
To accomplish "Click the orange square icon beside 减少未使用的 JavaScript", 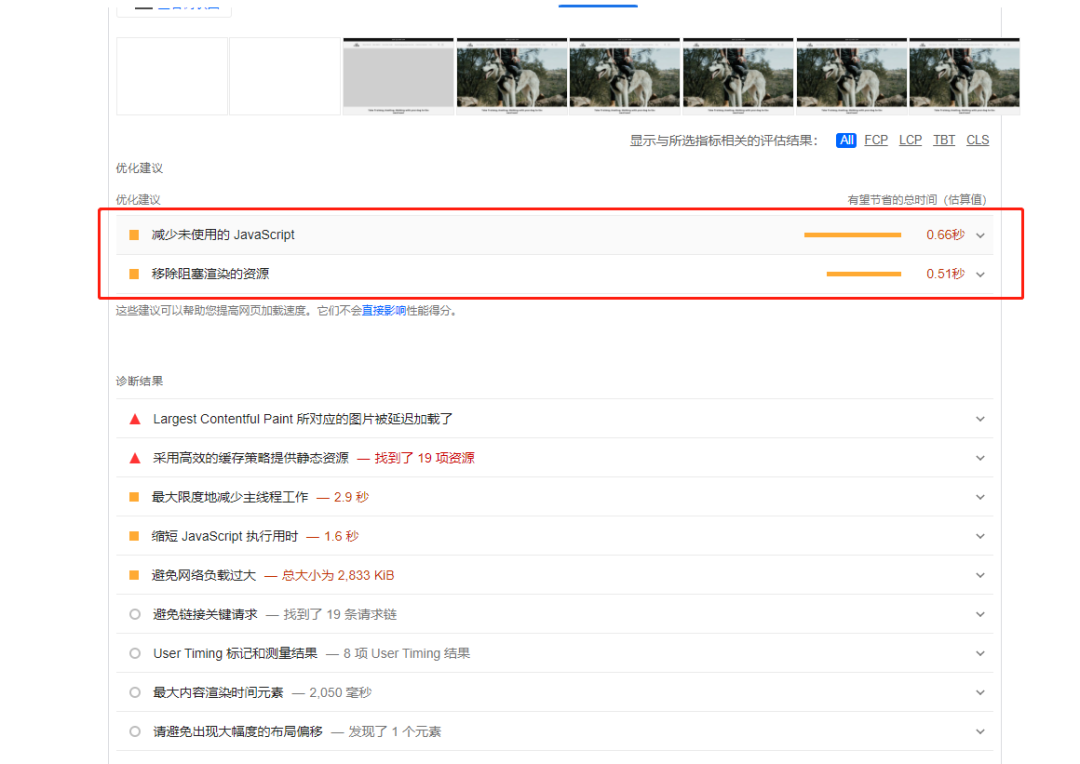I will (x=134, y=234).
